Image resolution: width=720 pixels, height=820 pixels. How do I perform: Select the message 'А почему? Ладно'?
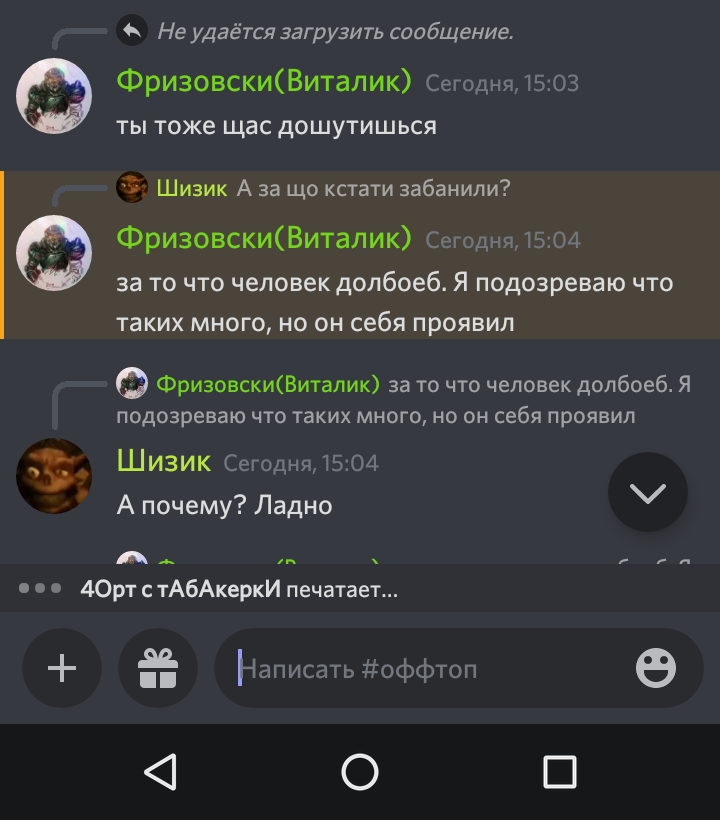click(x=224, y=506)
